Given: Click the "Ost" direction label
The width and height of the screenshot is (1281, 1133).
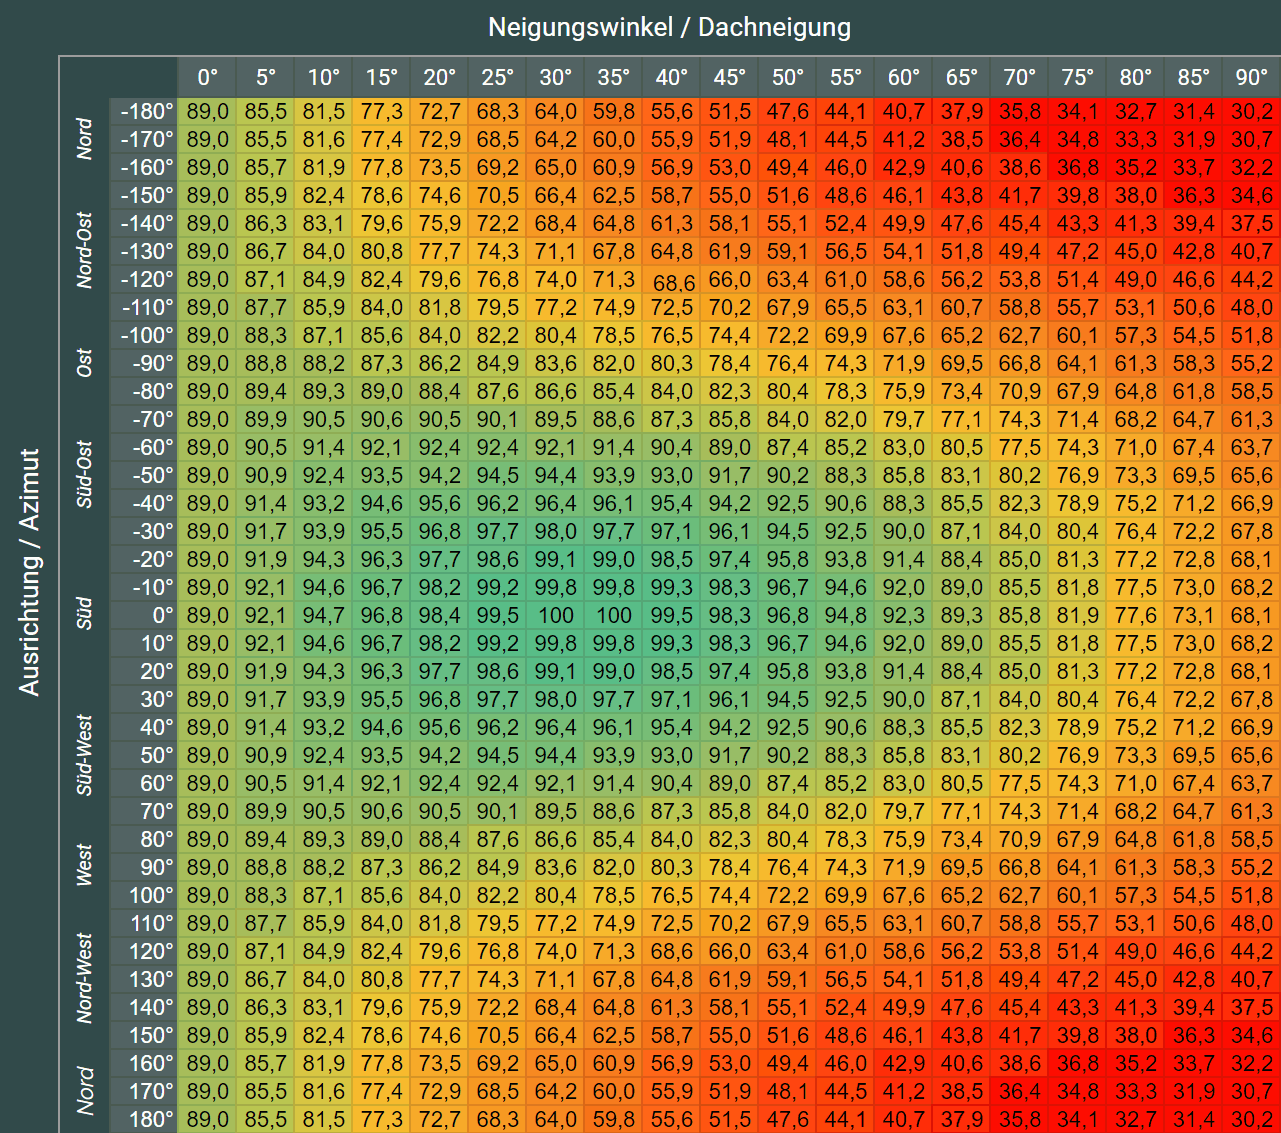Looking at the screenshot, I should click(85, 363).
